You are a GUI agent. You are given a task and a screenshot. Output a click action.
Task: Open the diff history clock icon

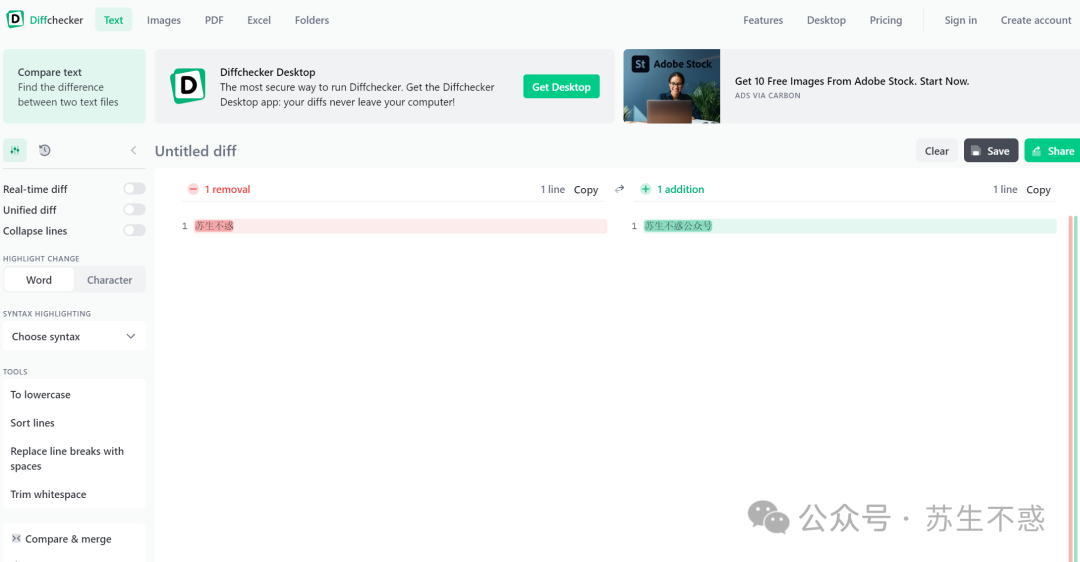coord(45,150)
